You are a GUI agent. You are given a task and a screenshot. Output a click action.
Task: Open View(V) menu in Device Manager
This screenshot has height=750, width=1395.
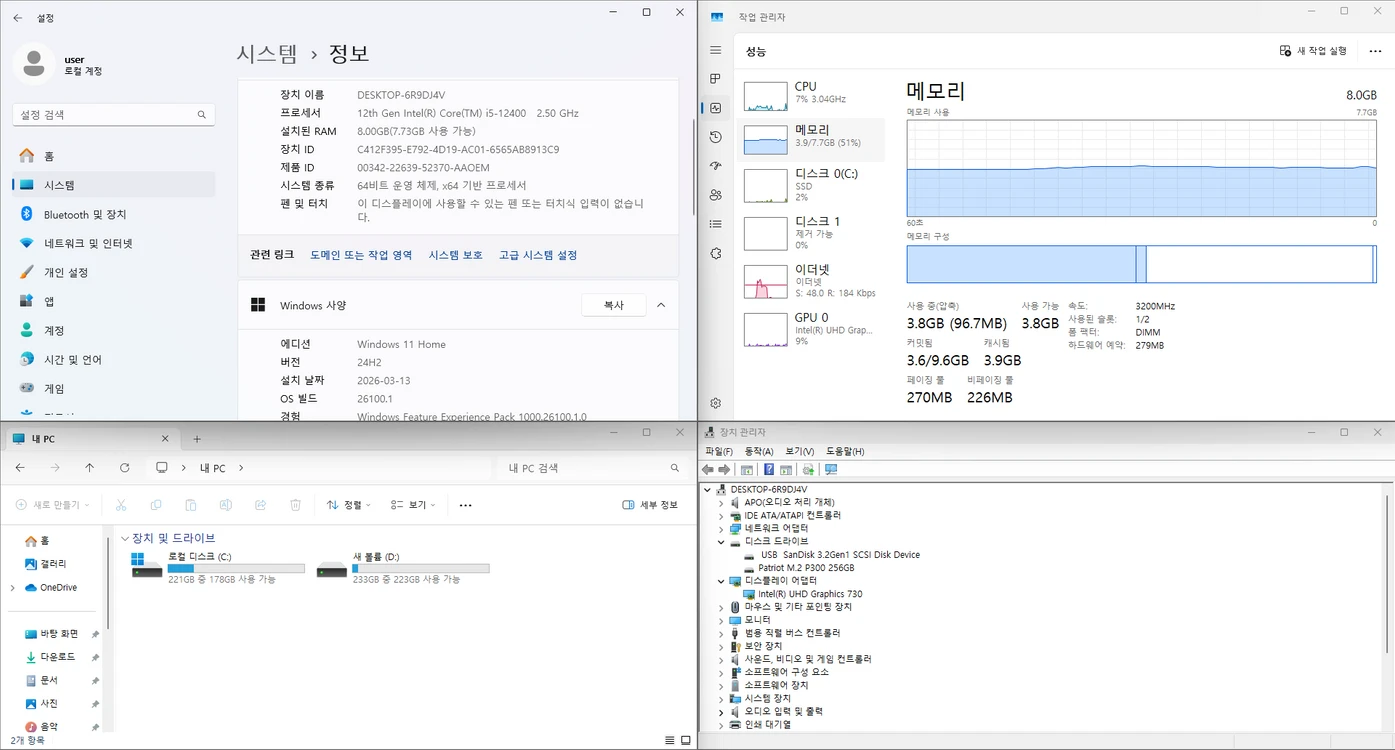[x=799, y=451]
